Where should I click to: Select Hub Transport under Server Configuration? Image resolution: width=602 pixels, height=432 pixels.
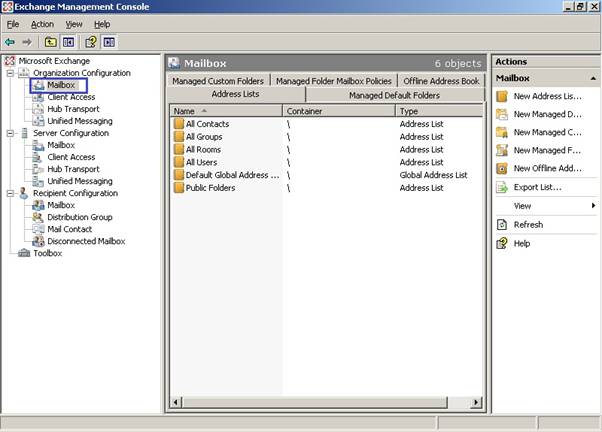click(73, 169)
